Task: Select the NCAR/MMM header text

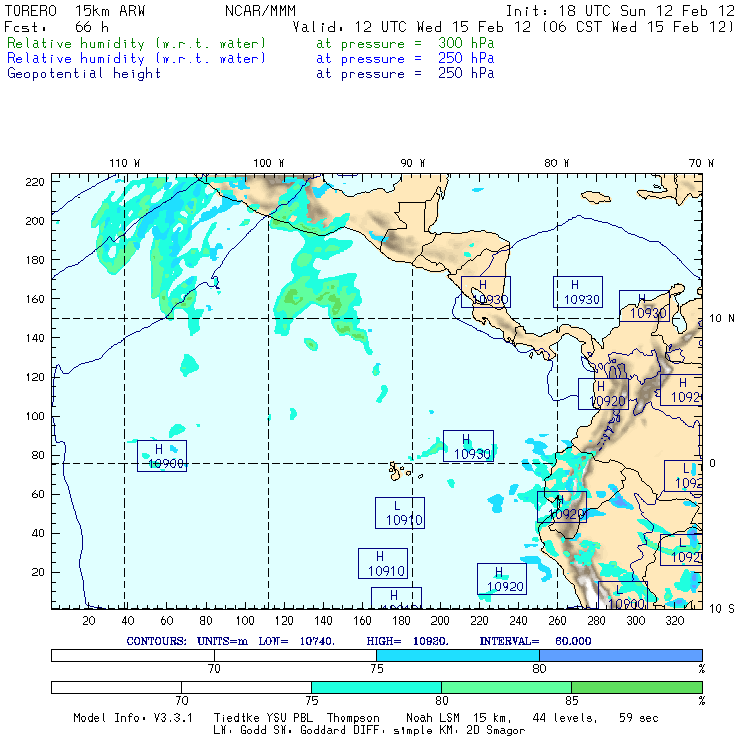Action: tap(260, 10)
